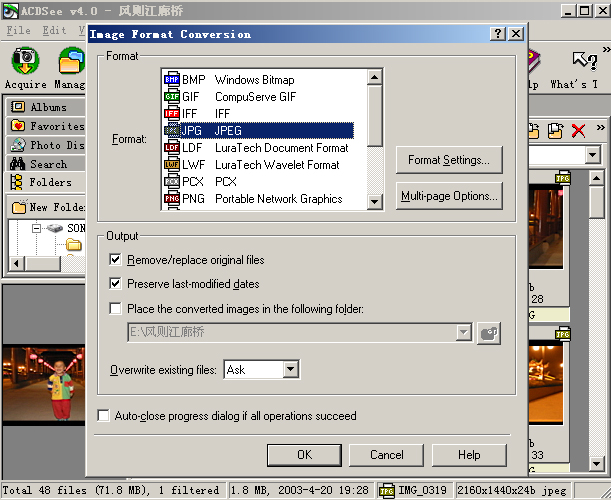Select the JPG JPEG format row
Screen dimensions: 611x500
[259, 131]
